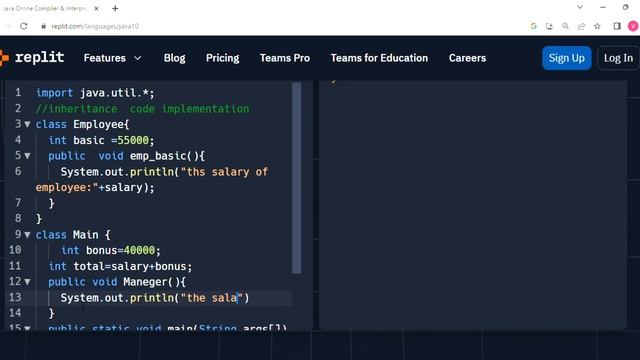Open the Blog page

tap(174, 58)
